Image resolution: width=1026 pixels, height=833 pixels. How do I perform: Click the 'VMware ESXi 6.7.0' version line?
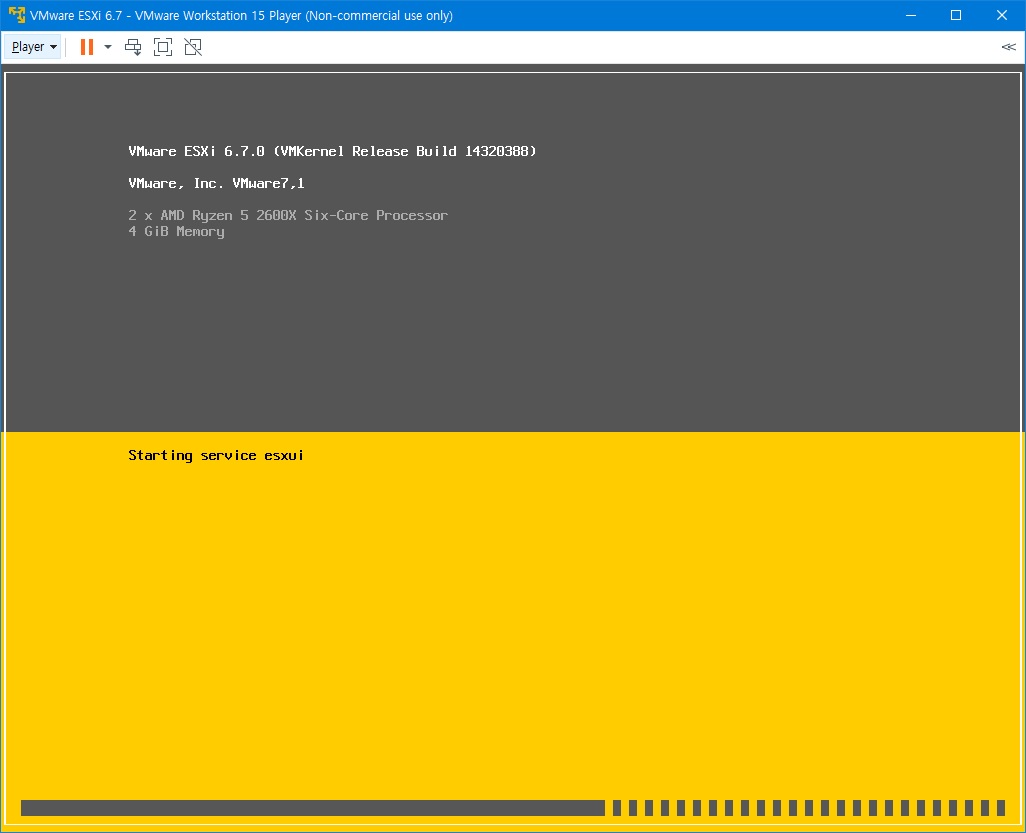tap(332, 151)
